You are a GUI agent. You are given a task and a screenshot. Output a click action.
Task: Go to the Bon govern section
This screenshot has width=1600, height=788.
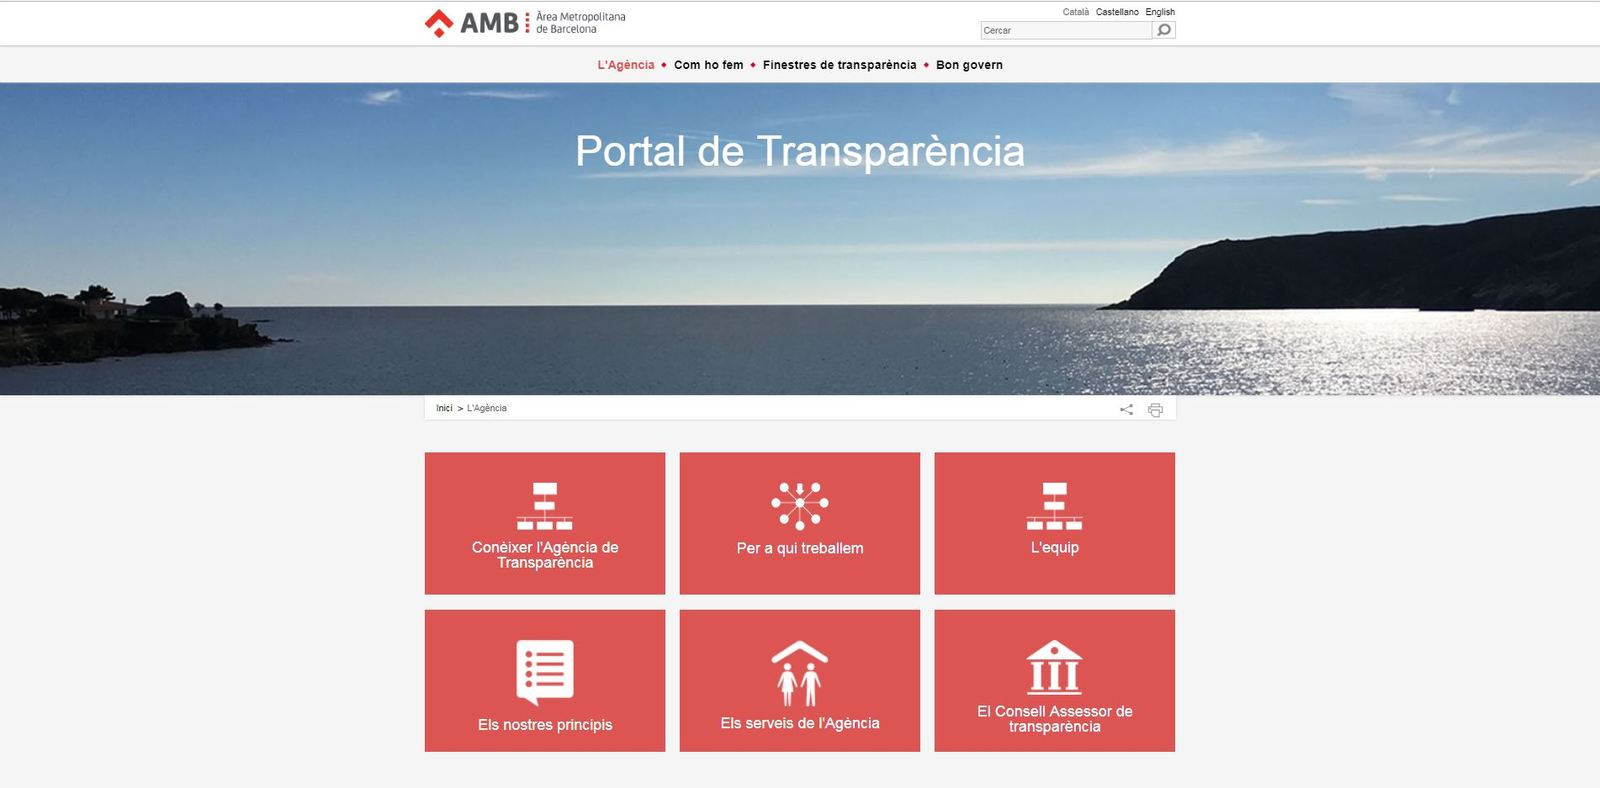pos(969,65)
